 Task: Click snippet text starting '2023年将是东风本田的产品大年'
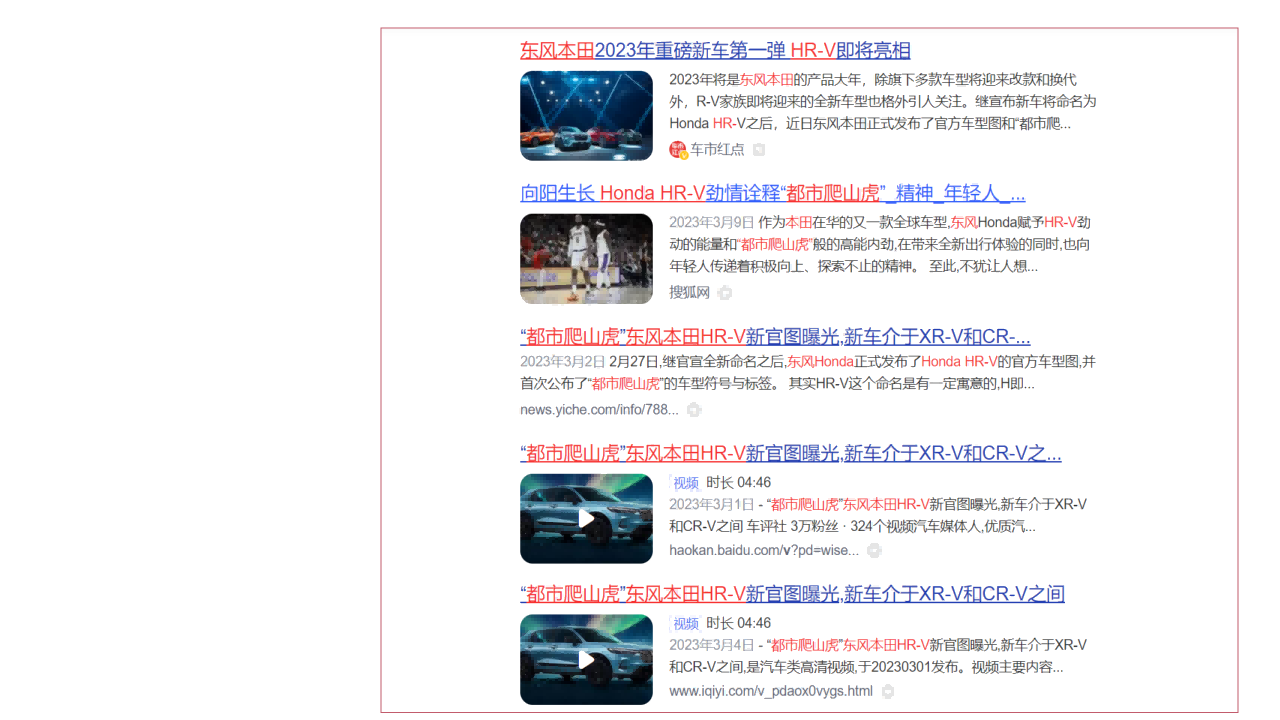[x=883, y=101]
